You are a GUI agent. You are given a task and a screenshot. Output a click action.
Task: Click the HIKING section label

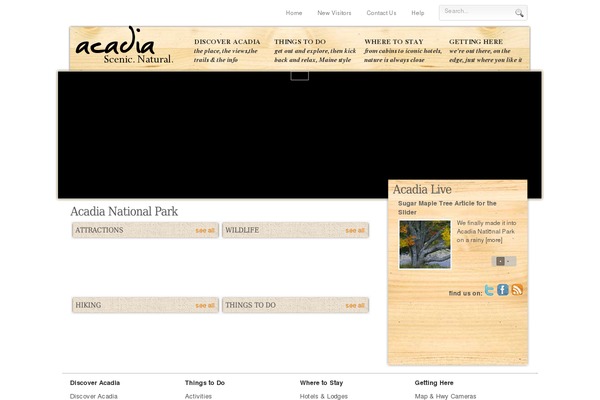(88, 305)
